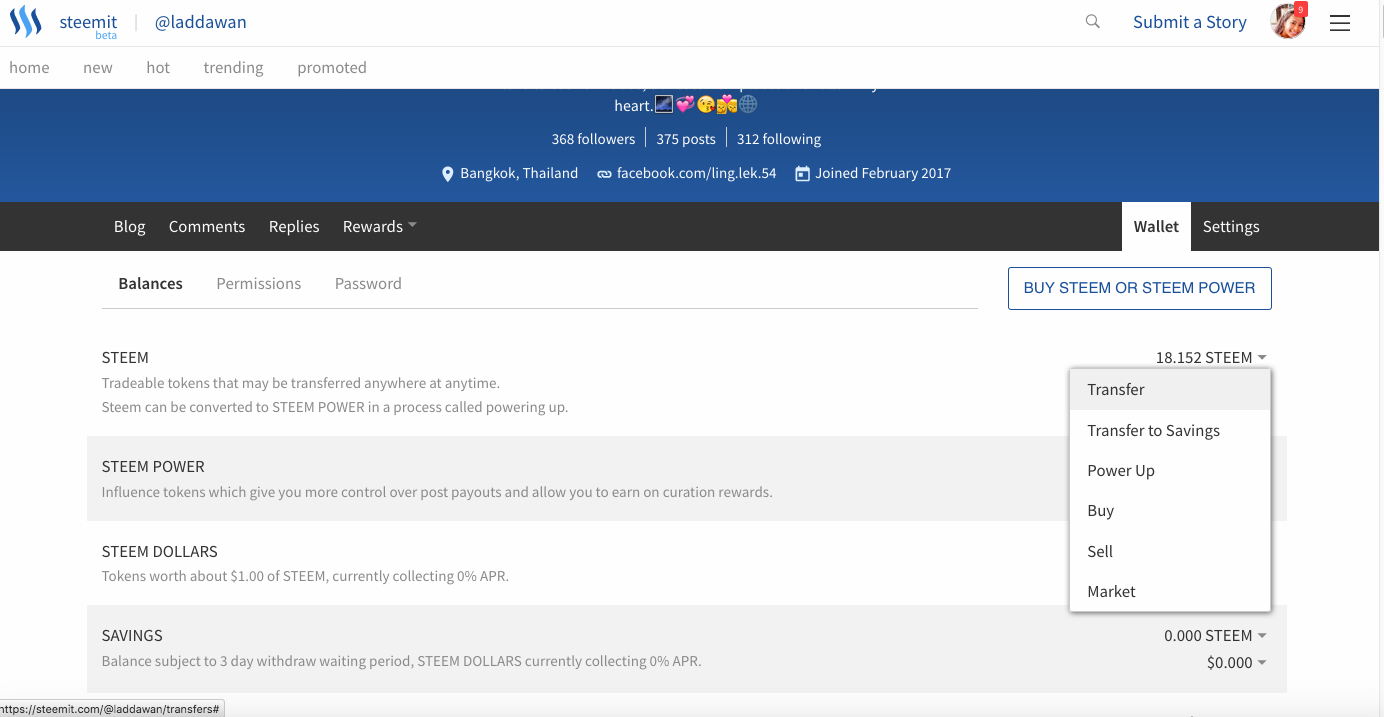The height and width of the screenshot is (717, 1384).
Task: Click the Bangkok, Thailand location text
Action: point(519,173)
